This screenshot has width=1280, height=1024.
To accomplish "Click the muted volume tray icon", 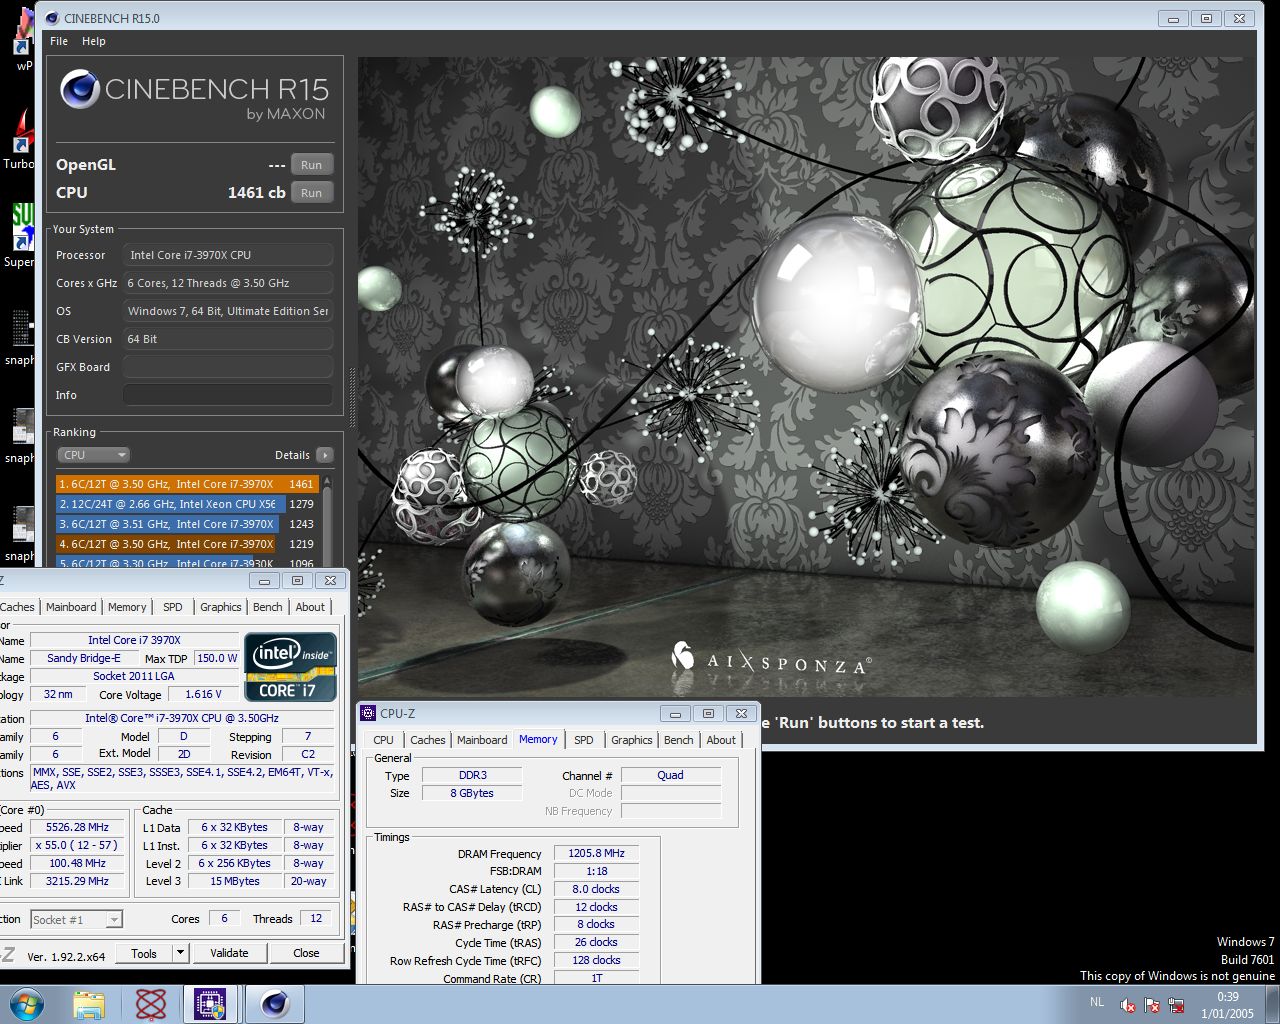I will pyautogui.click(x=1128, y=1005).
